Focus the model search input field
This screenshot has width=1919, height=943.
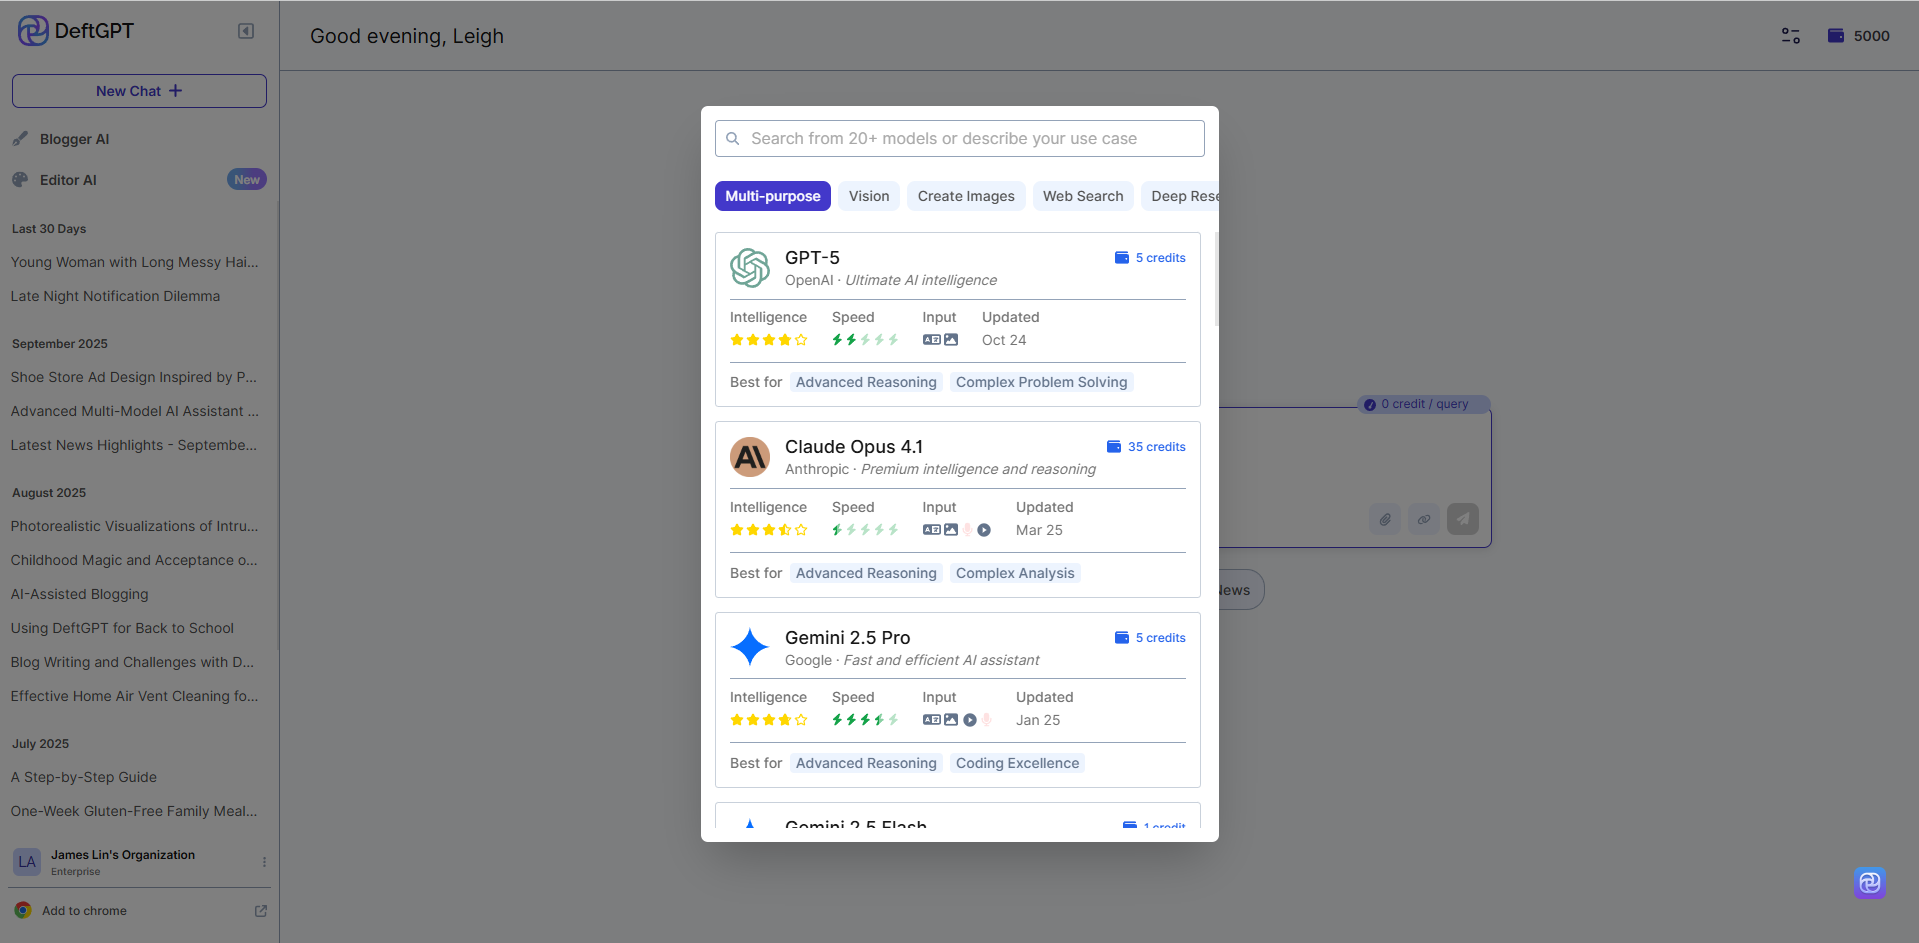[x=960, y=139]
